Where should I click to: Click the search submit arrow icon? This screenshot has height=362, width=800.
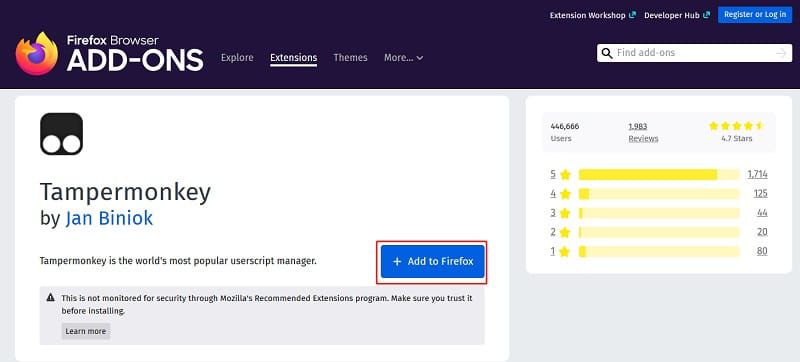coord(781,53)
